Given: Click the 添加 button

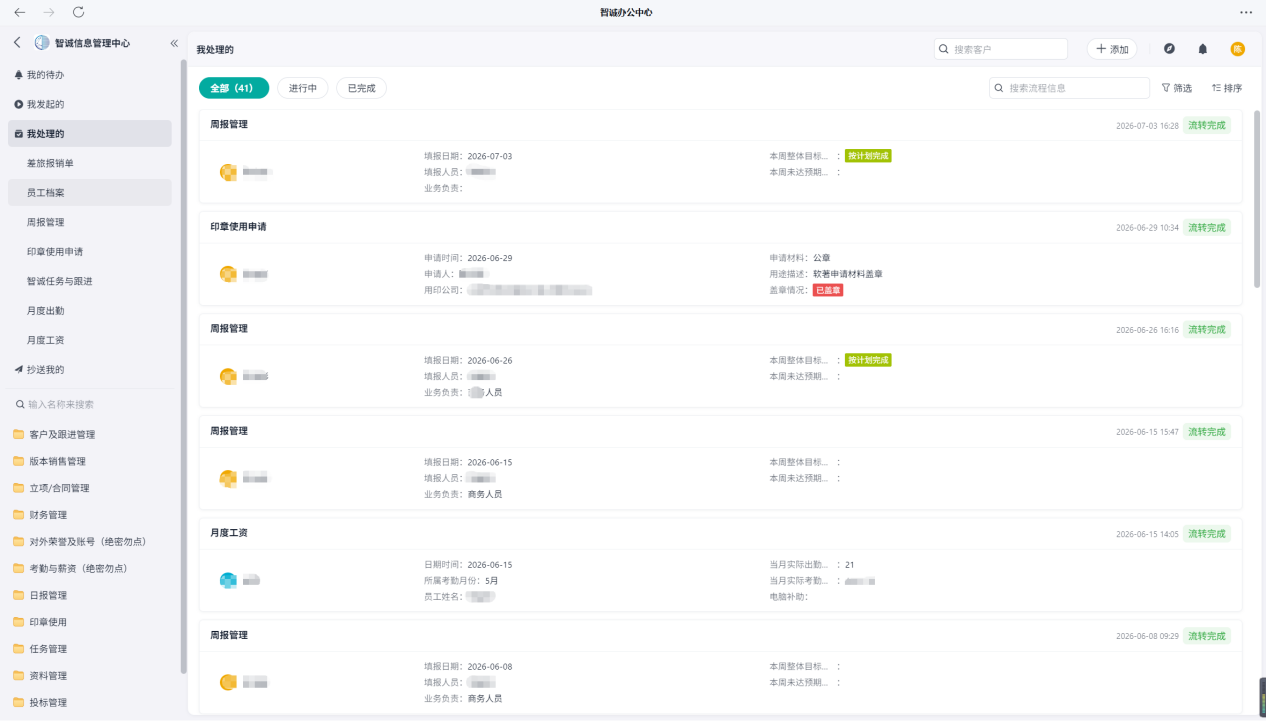Looking at the screenshot, I should (x=1112, y=49).
